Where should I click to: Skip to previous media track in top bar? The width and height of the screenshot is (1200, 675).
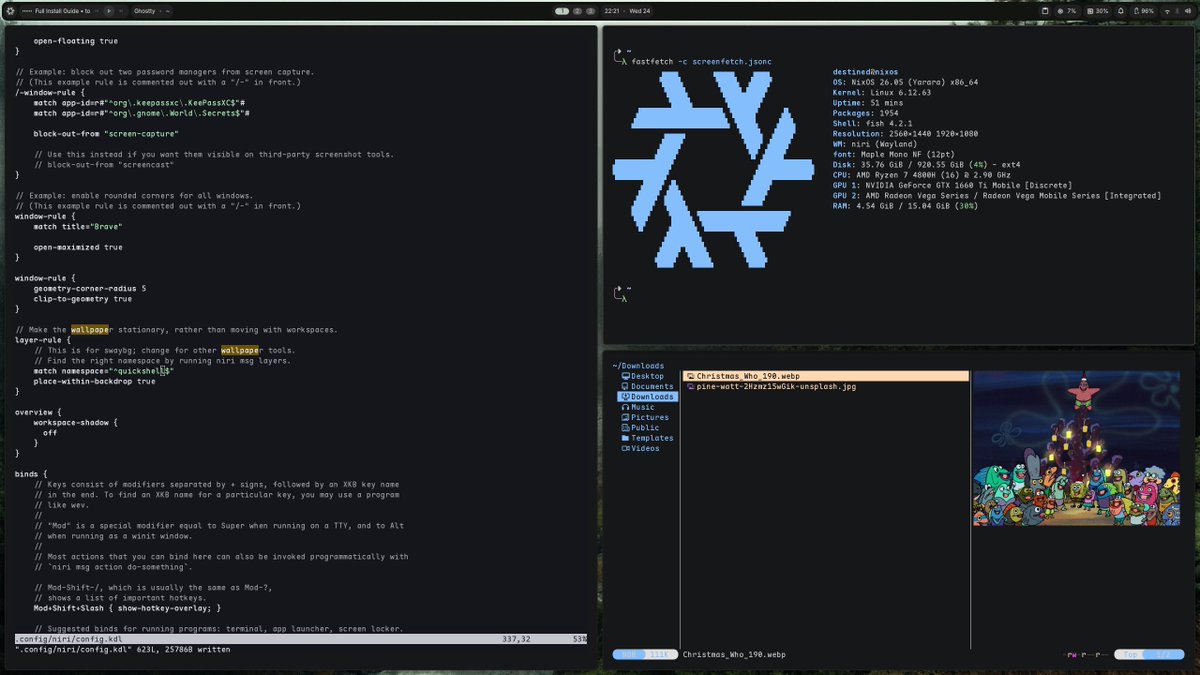[97, 11]
